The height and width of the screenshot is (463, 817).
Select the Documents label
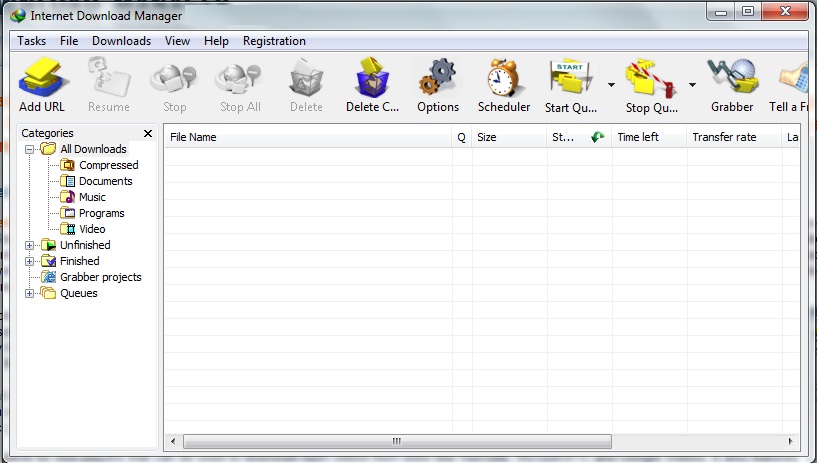point(105,181)
